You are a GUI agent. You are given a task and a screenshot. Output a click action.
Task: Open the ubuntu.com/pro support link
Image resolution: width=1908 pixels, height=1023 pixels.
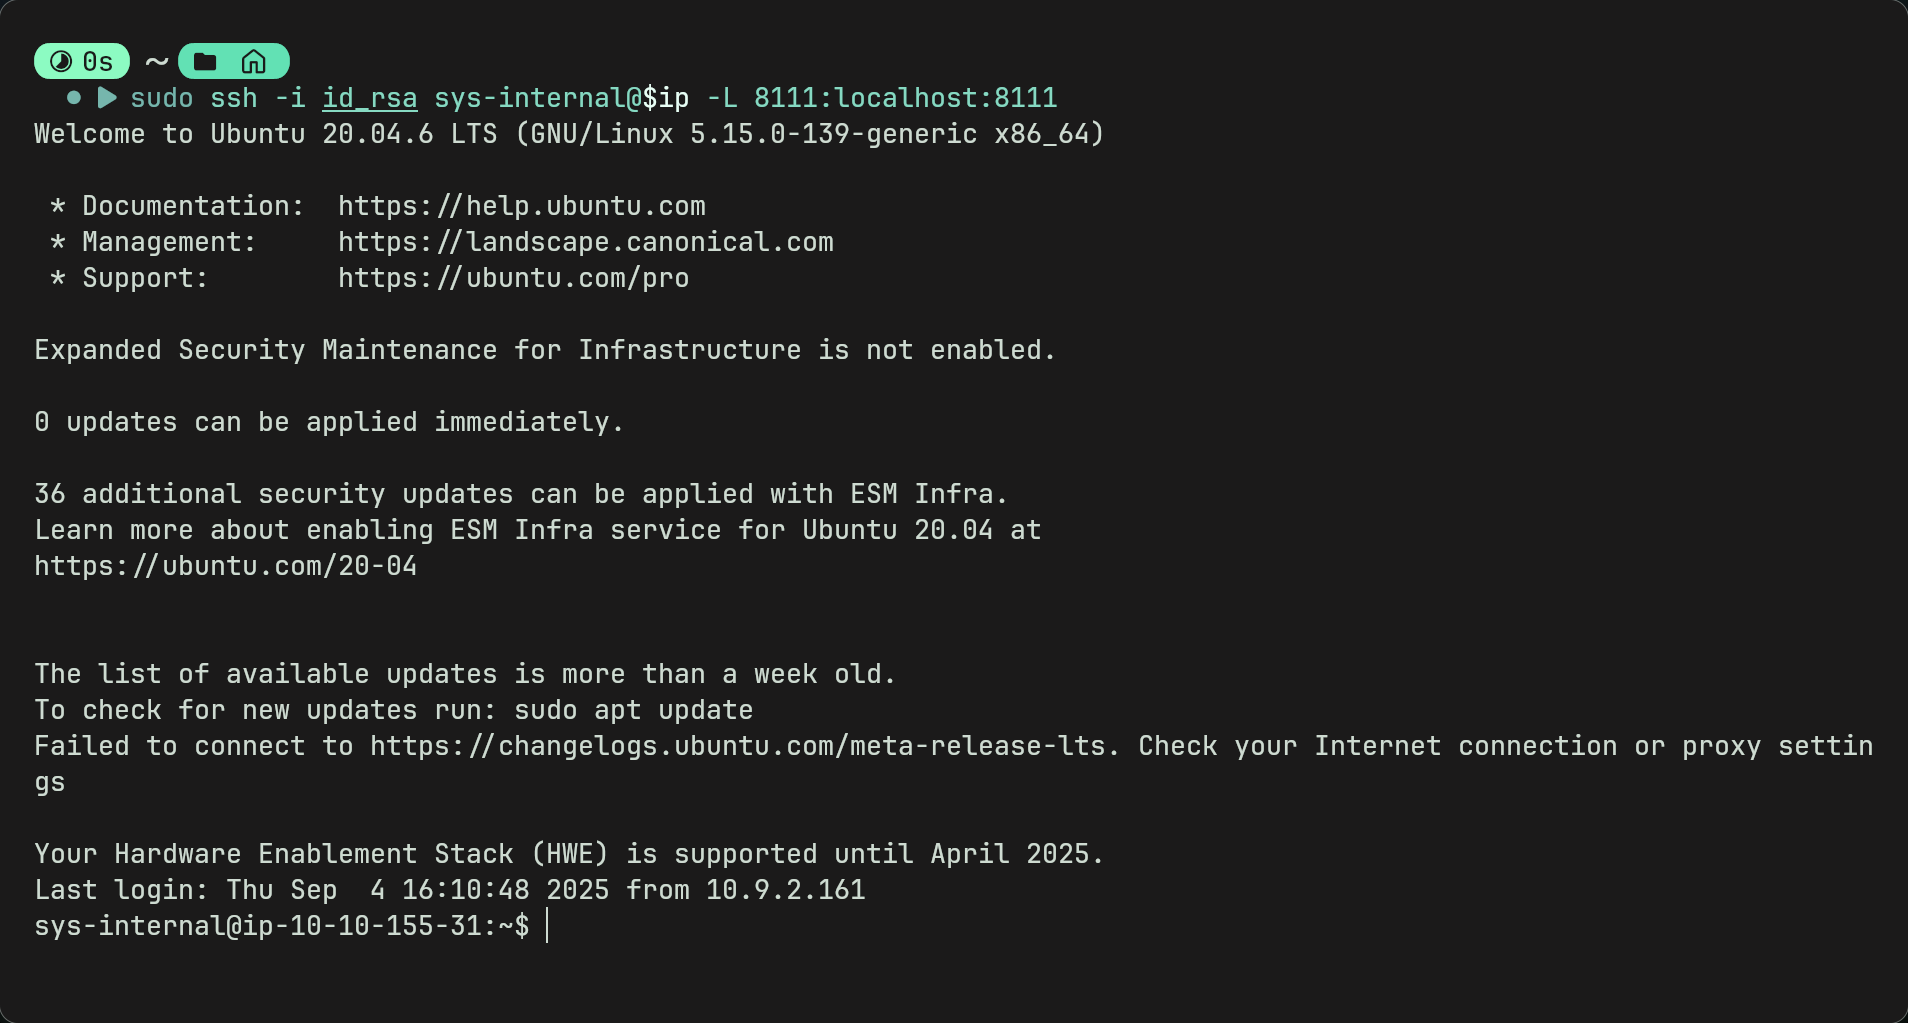pos(514,278)
